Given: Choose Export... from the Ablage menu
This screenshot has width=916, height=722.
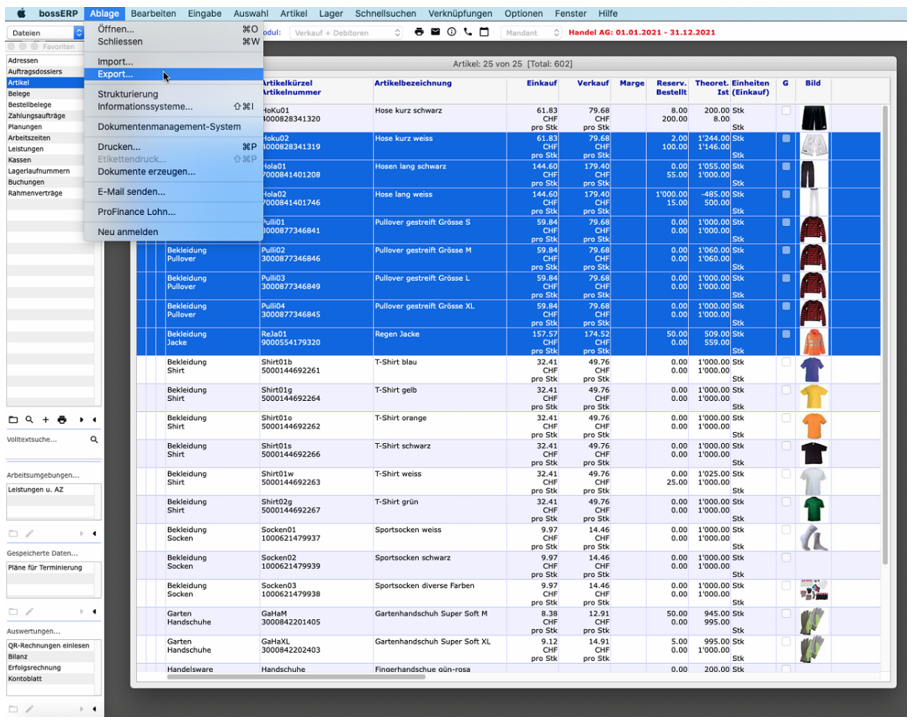Looking at the screenshot, I should tap(115, 74).
